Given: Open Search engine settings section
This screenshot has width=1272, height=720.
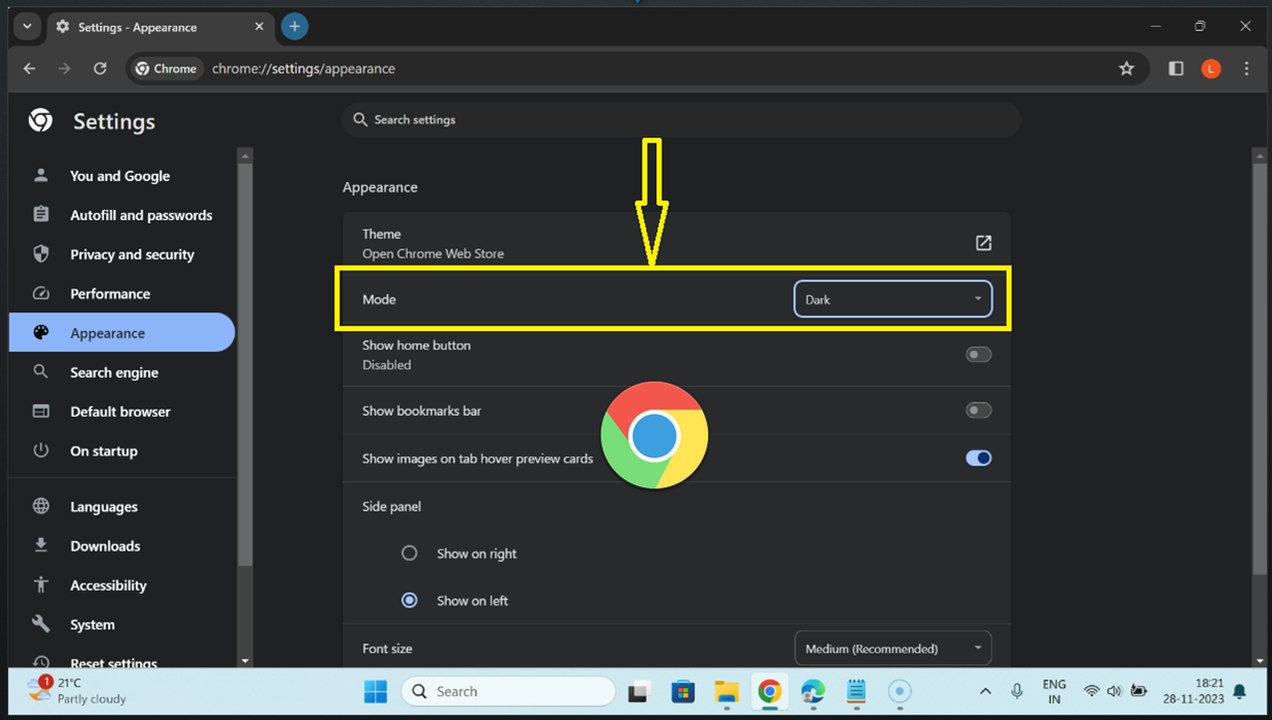Looking at the screenshot, I should click(114, 372).
